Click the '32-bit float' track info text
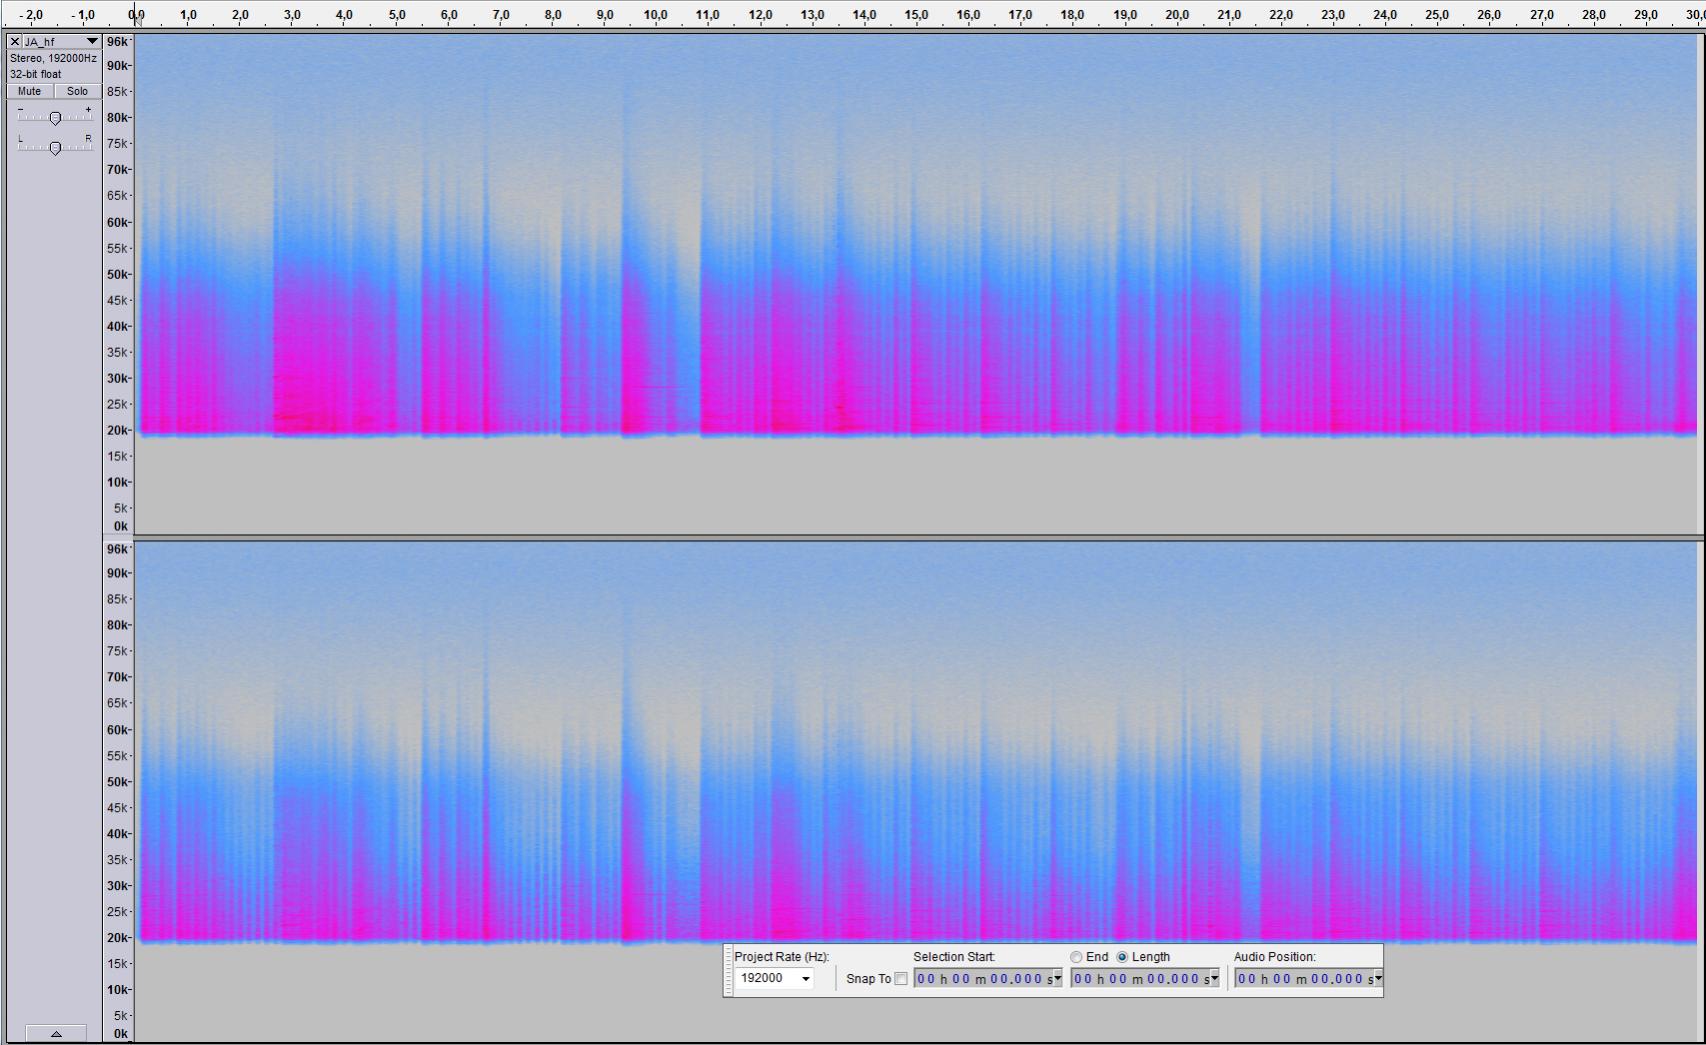The width and height of the screenshot is (1706, 1045). pyautogui.click(x=36, y=74)
